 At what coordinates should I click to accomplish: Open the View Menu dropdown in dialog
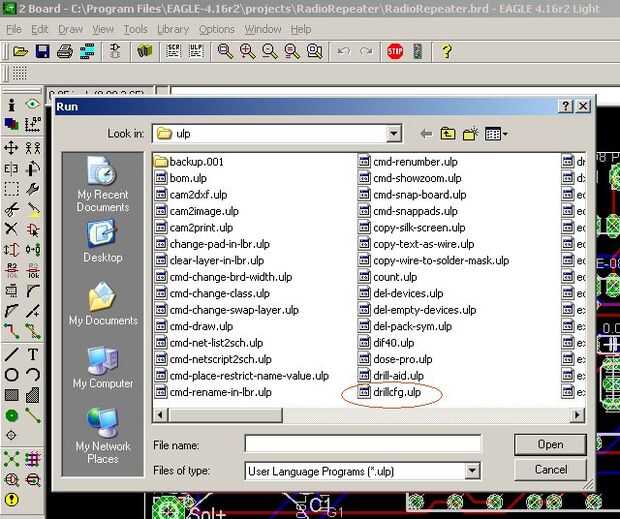496,134
